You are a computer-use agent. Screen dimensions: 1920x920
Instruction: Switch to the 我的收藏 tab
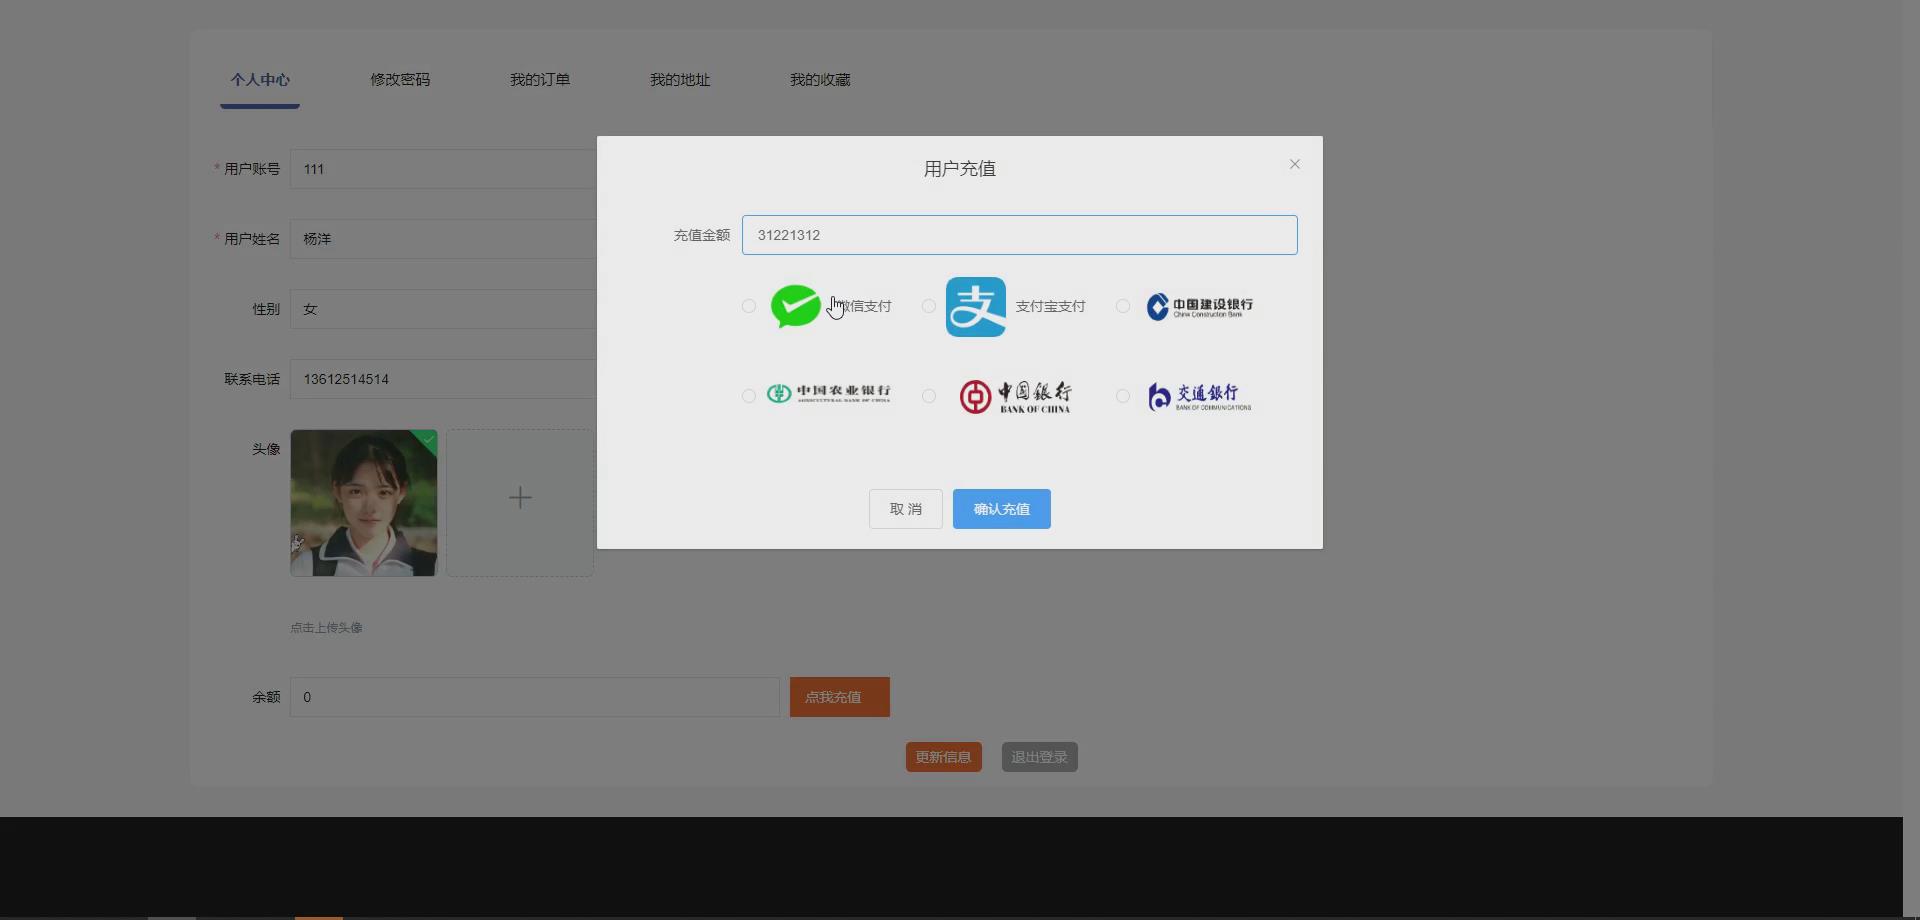819,80
